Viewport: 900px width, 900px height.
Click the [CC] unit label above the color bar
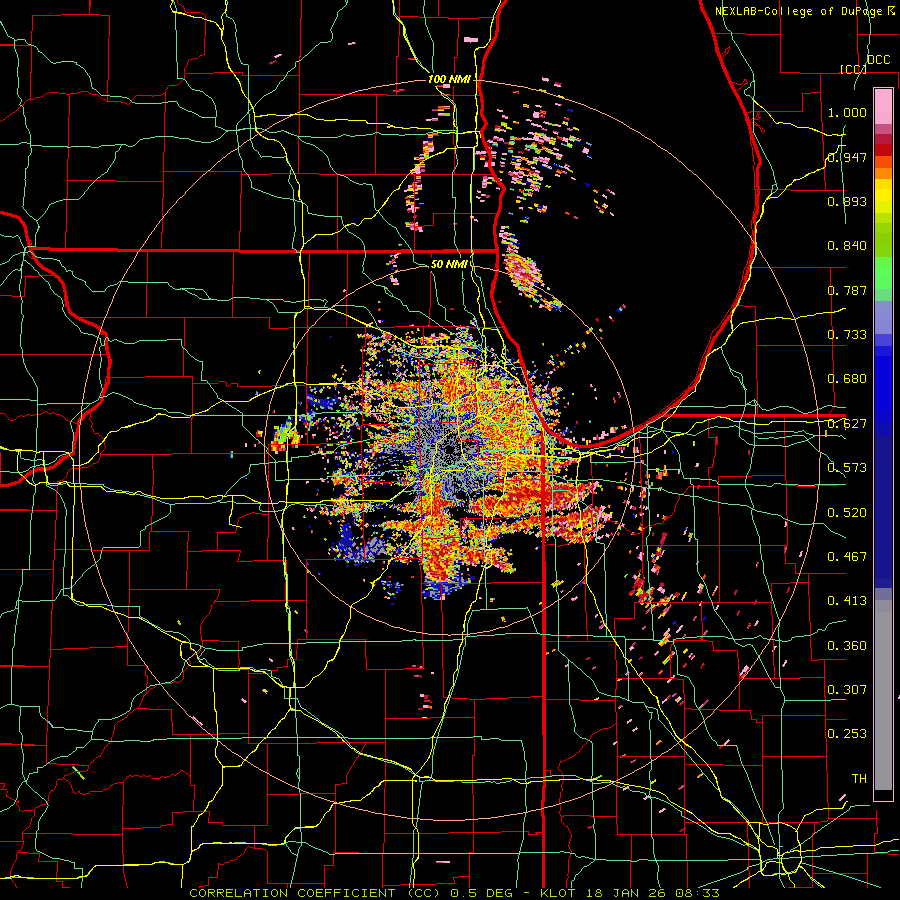853,69
